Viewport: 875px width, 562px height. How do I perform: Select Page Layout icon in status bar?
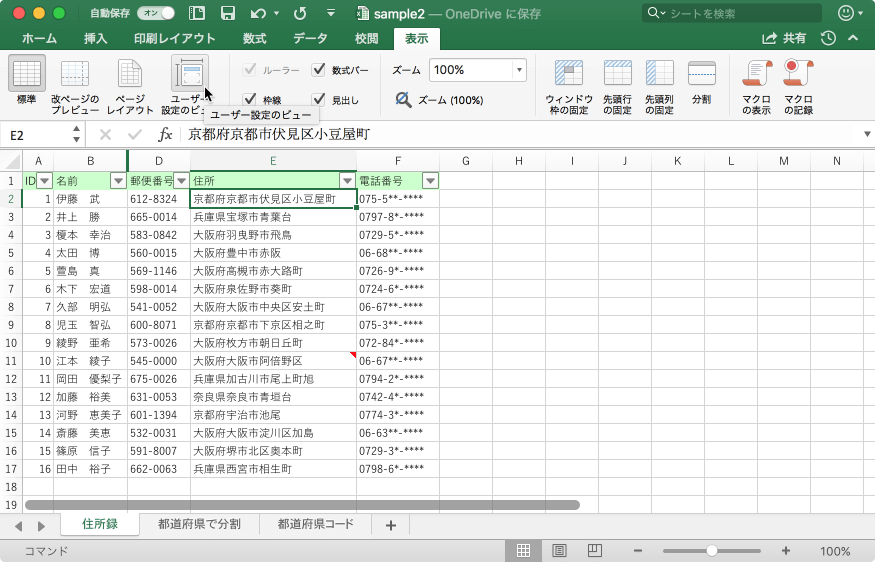[x=559, y=551]
